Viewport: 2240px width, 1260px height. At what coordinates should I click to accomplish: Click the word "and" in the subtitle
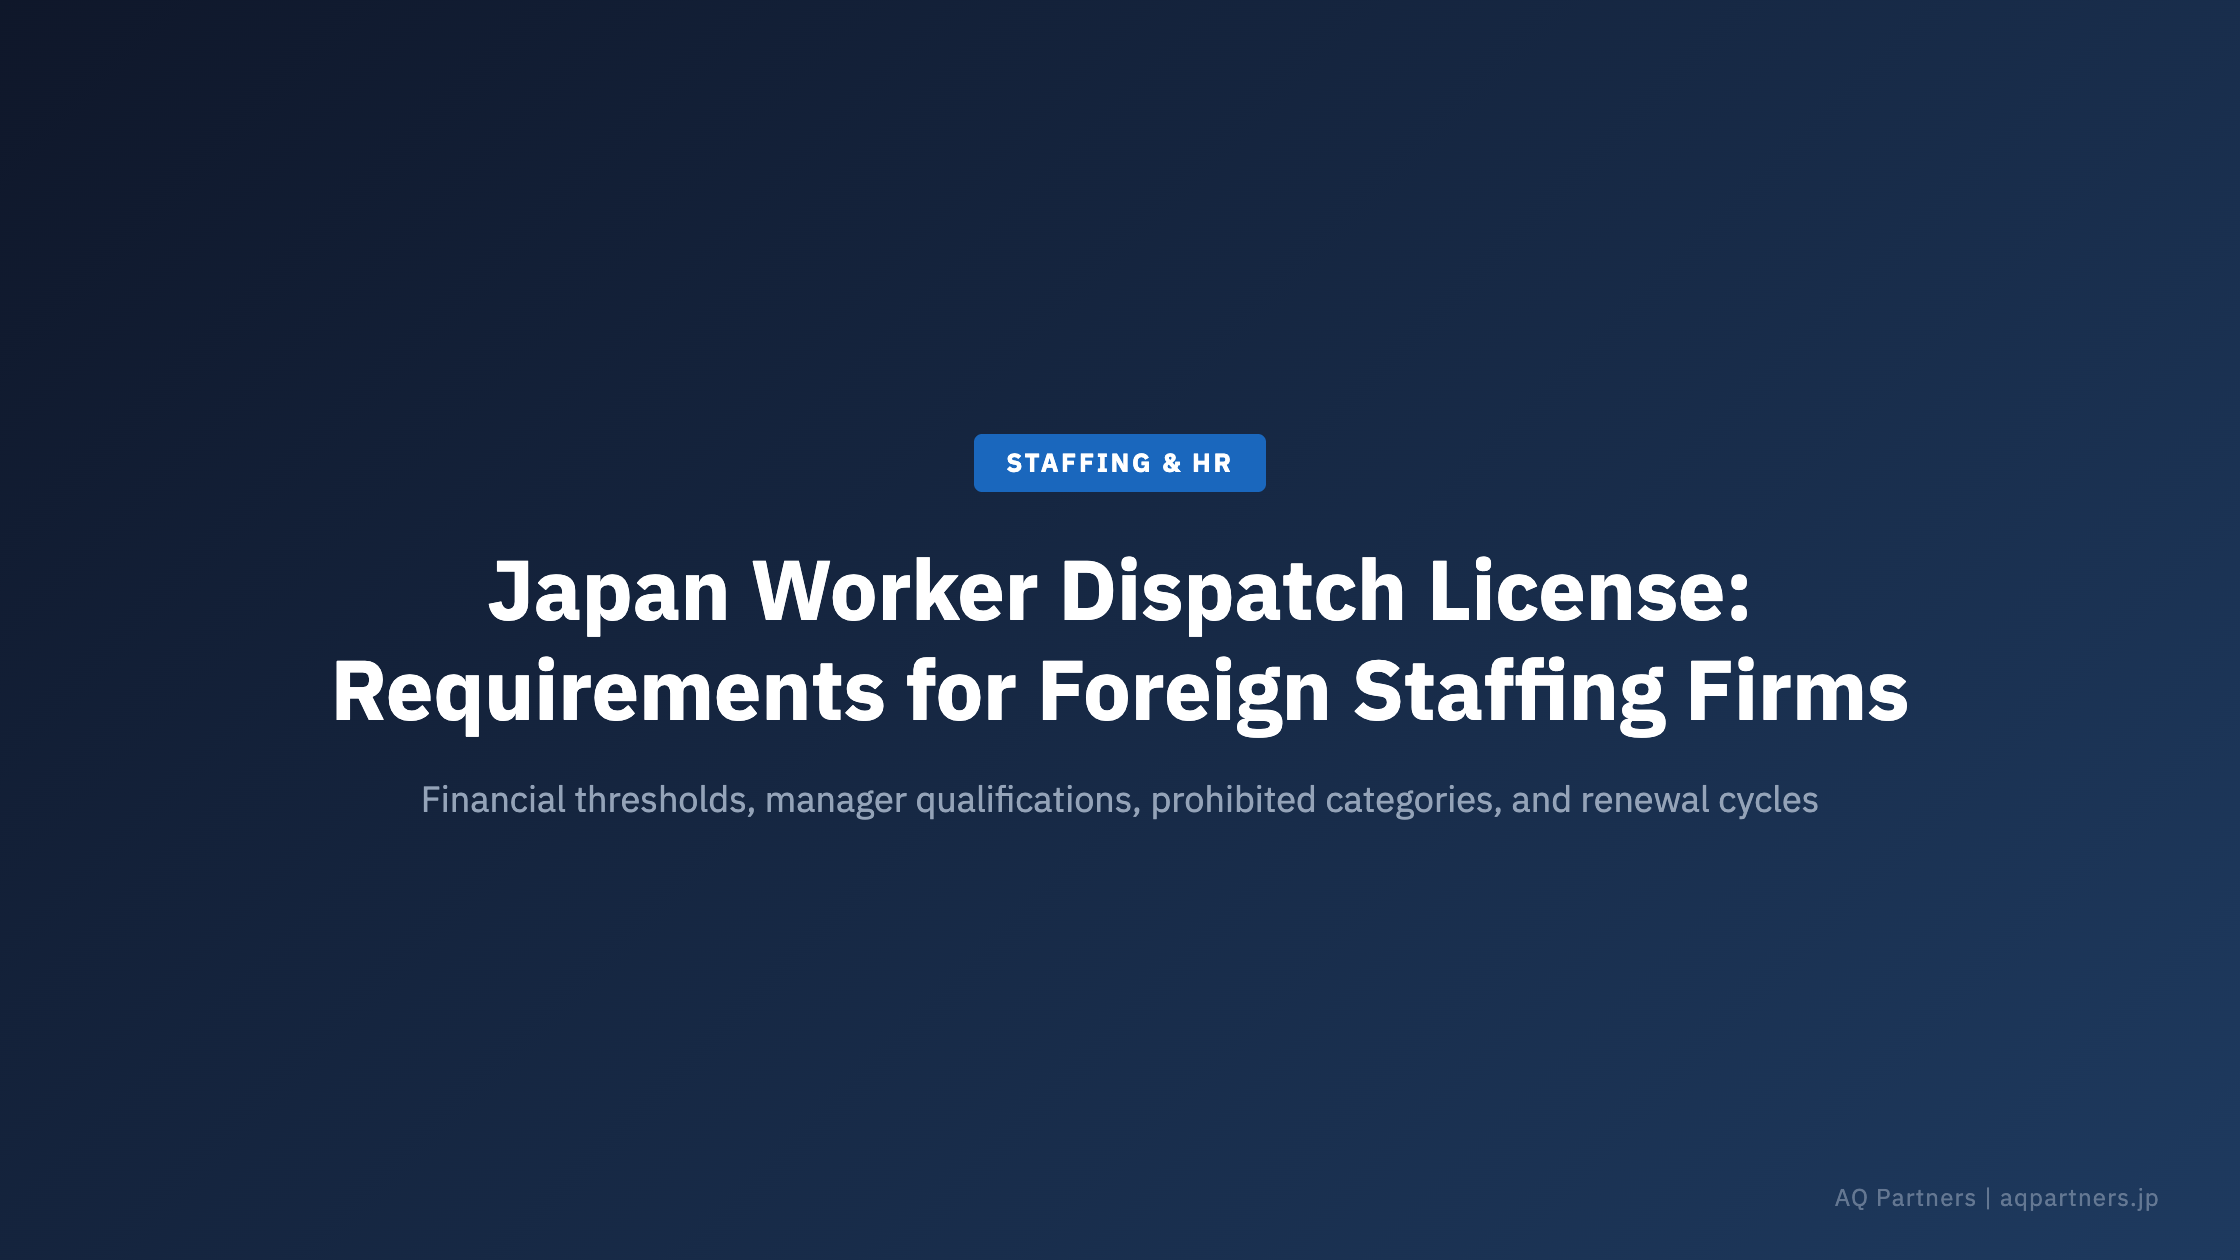1541,800
